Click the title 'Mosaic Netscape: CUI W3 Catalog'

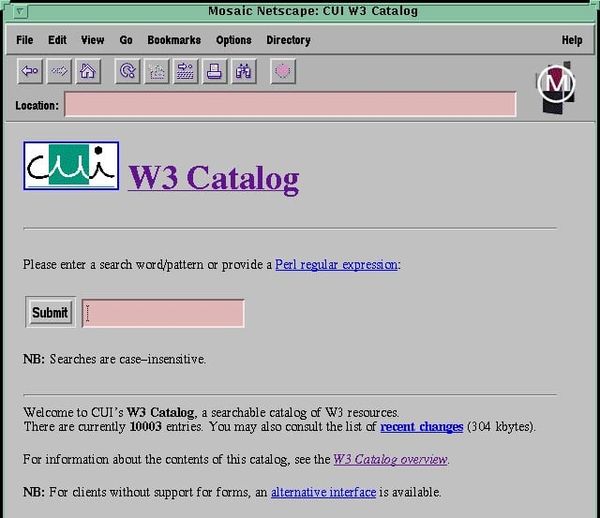coord(313,11)
